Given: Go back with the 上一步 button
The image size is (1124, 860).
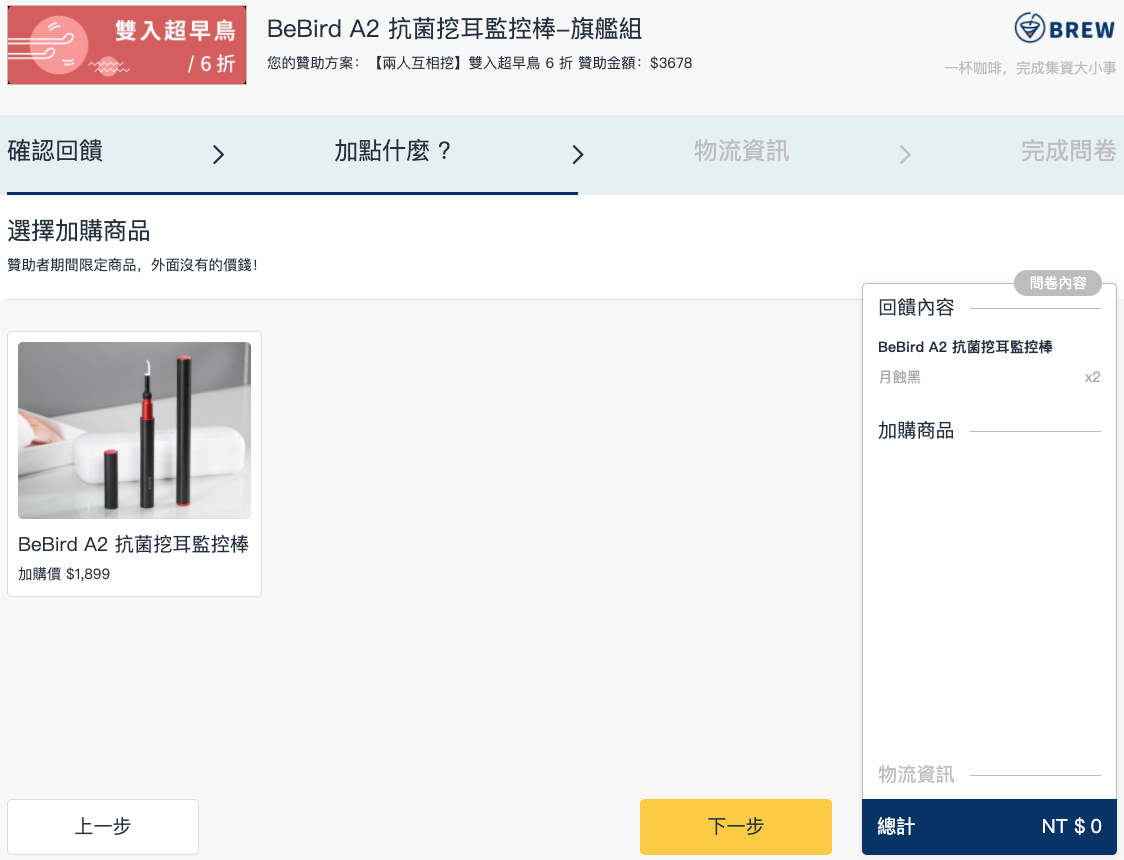Looking at the screenshot, I should coord(103,826).
